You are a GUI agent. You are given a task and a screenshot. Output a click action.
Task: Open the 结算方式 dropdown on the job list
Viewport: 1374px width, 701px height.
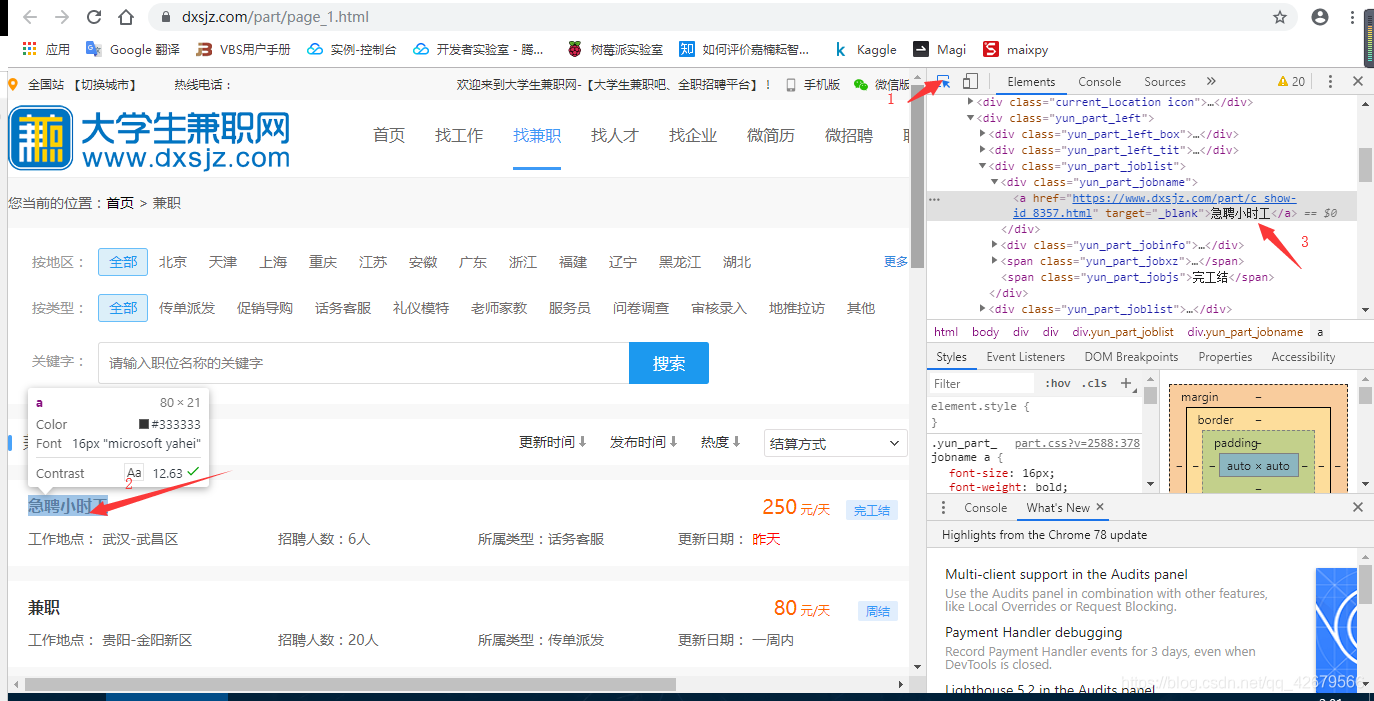(x=835, y=442)
